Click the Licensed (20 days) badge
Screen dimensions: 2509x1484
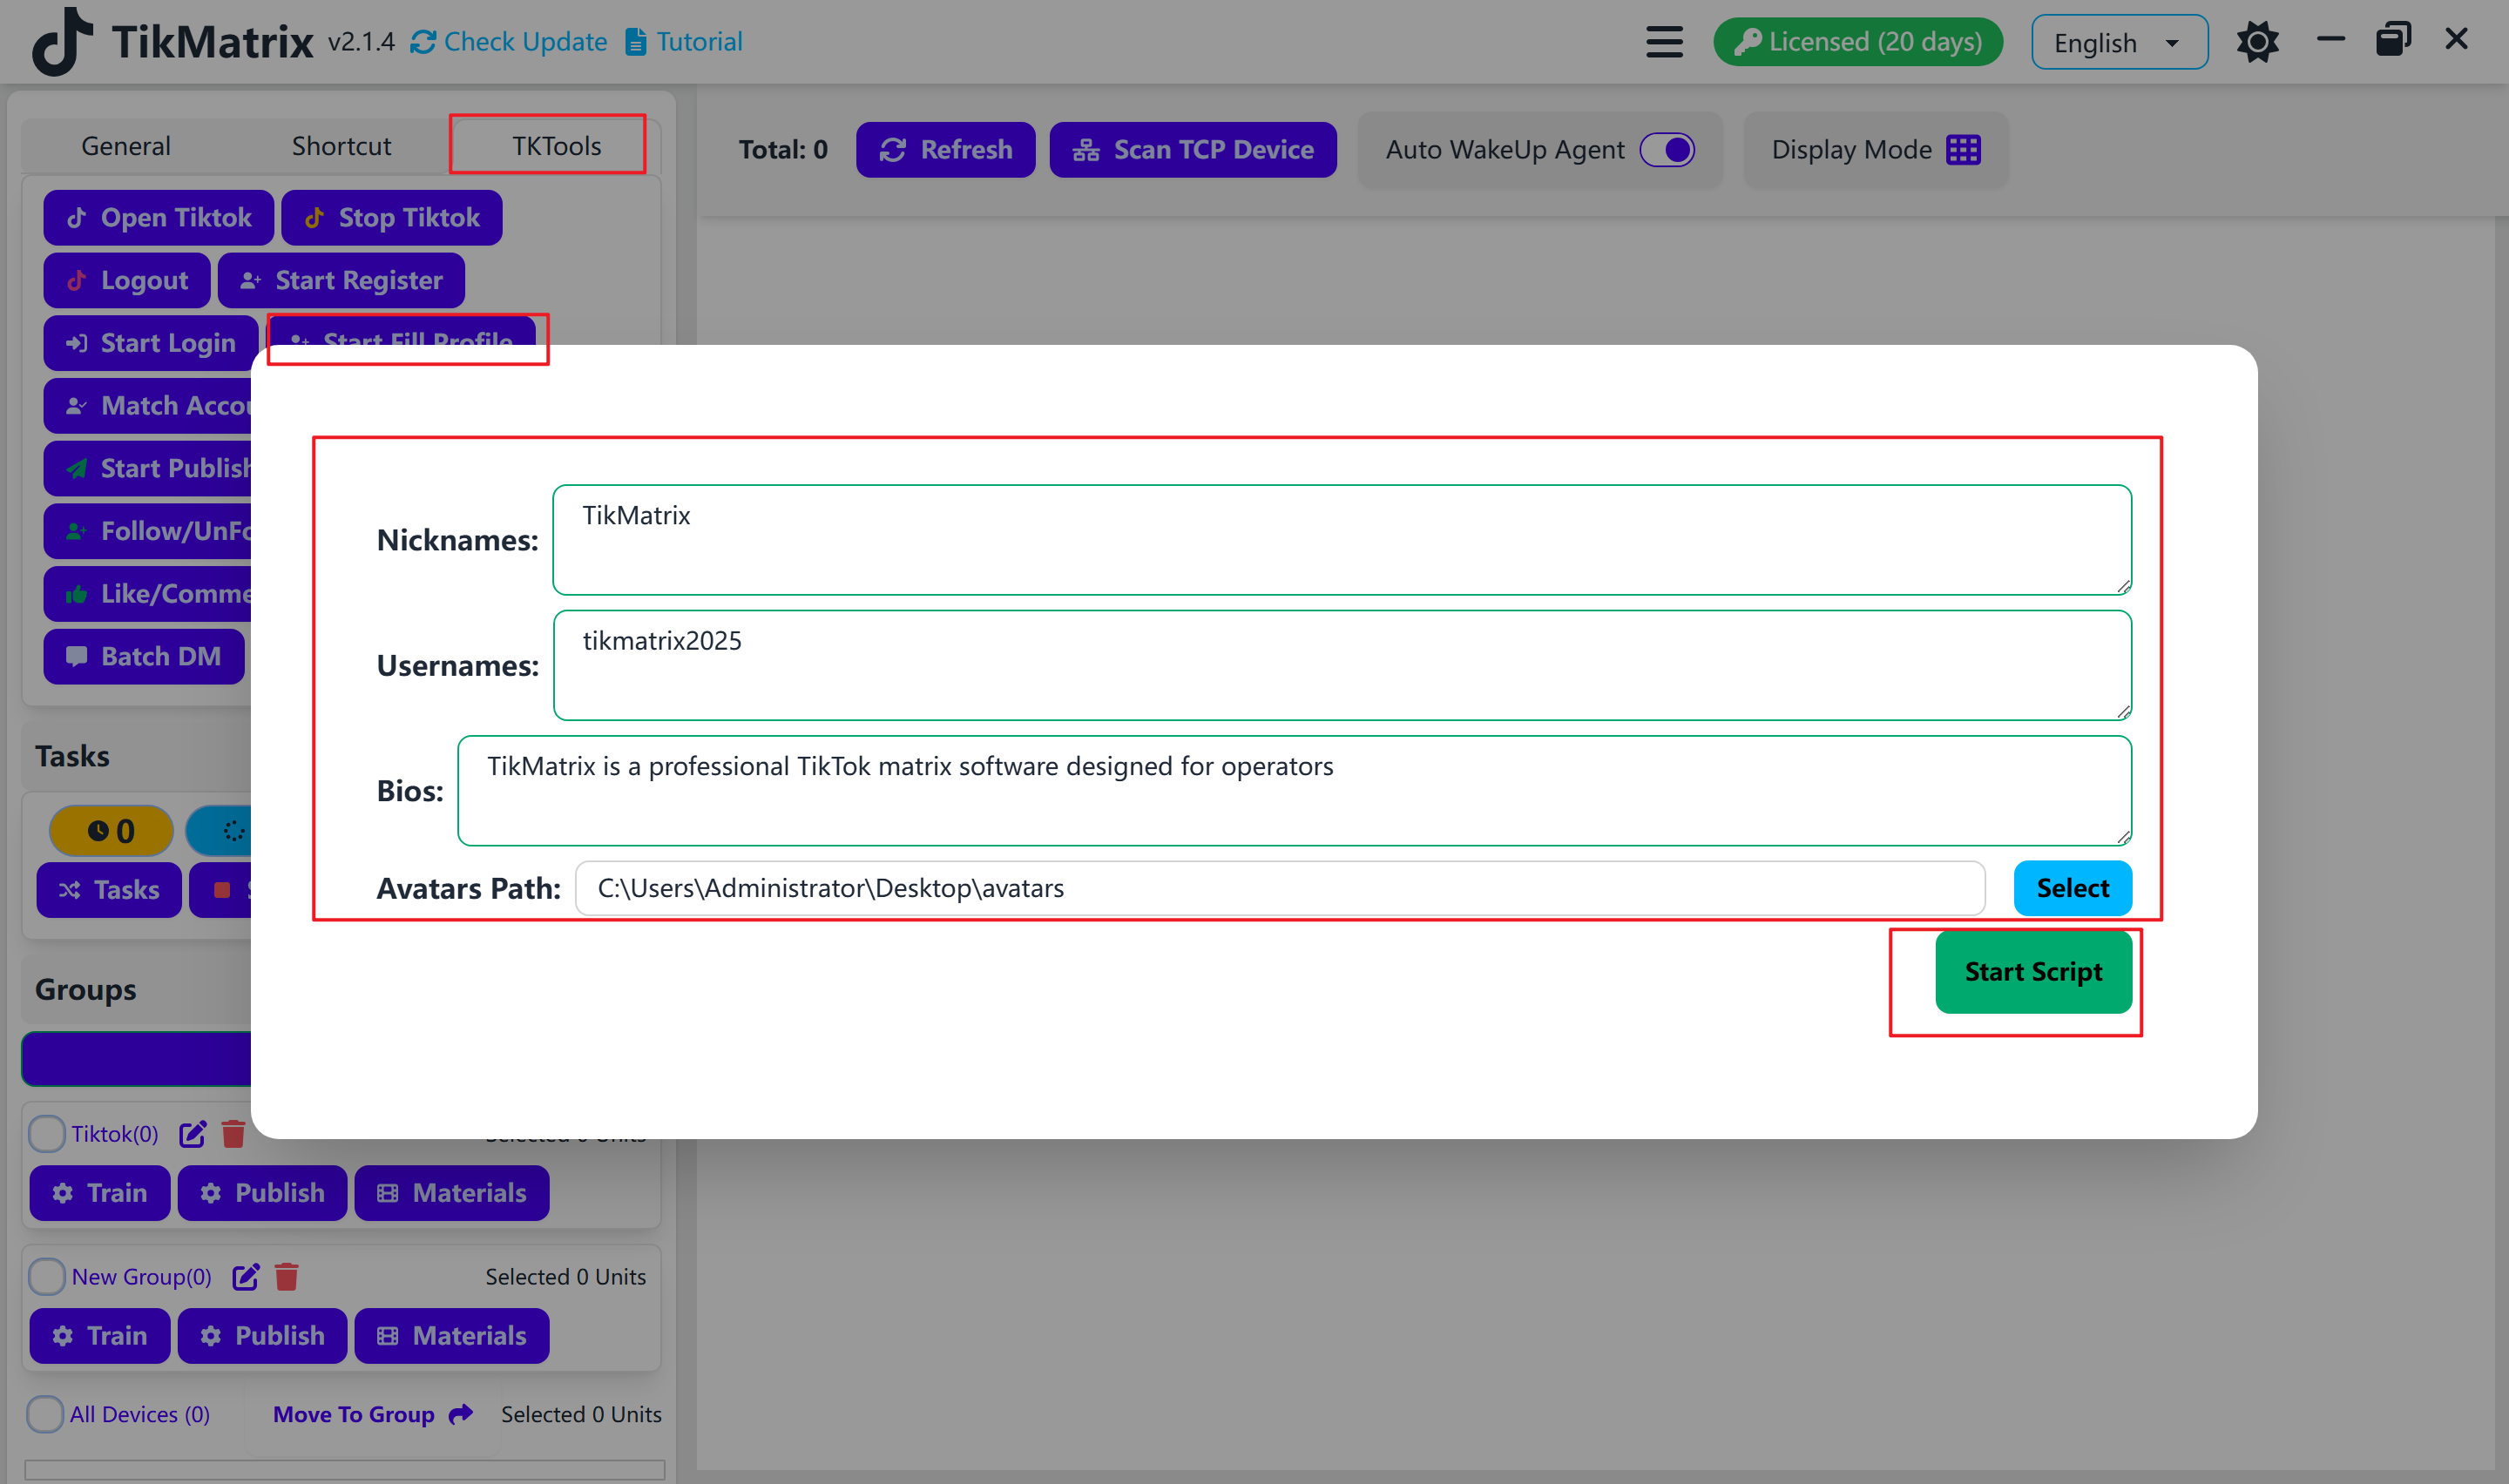1858,42
